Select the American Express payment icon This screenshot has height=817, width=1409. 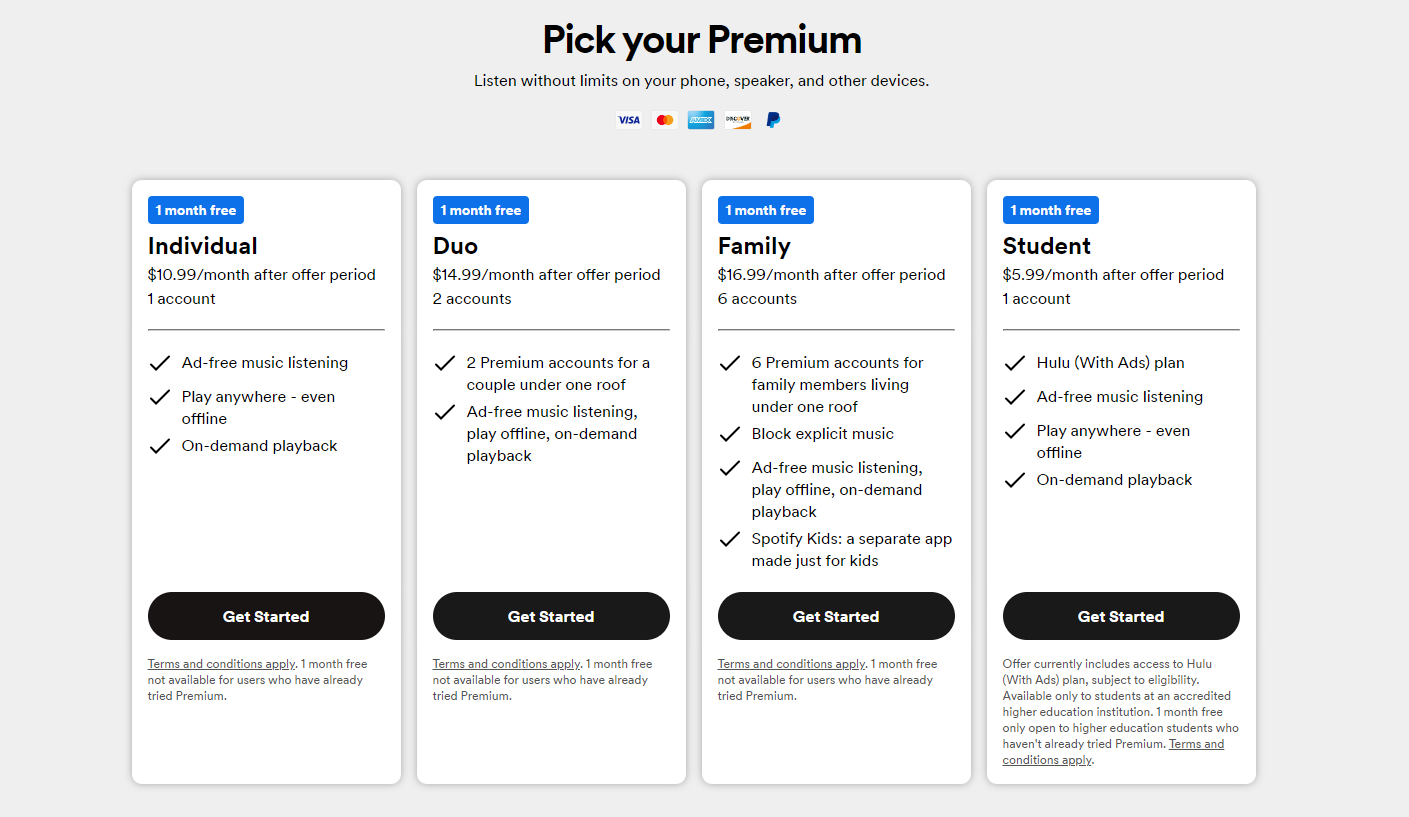(x=700, y=119)
